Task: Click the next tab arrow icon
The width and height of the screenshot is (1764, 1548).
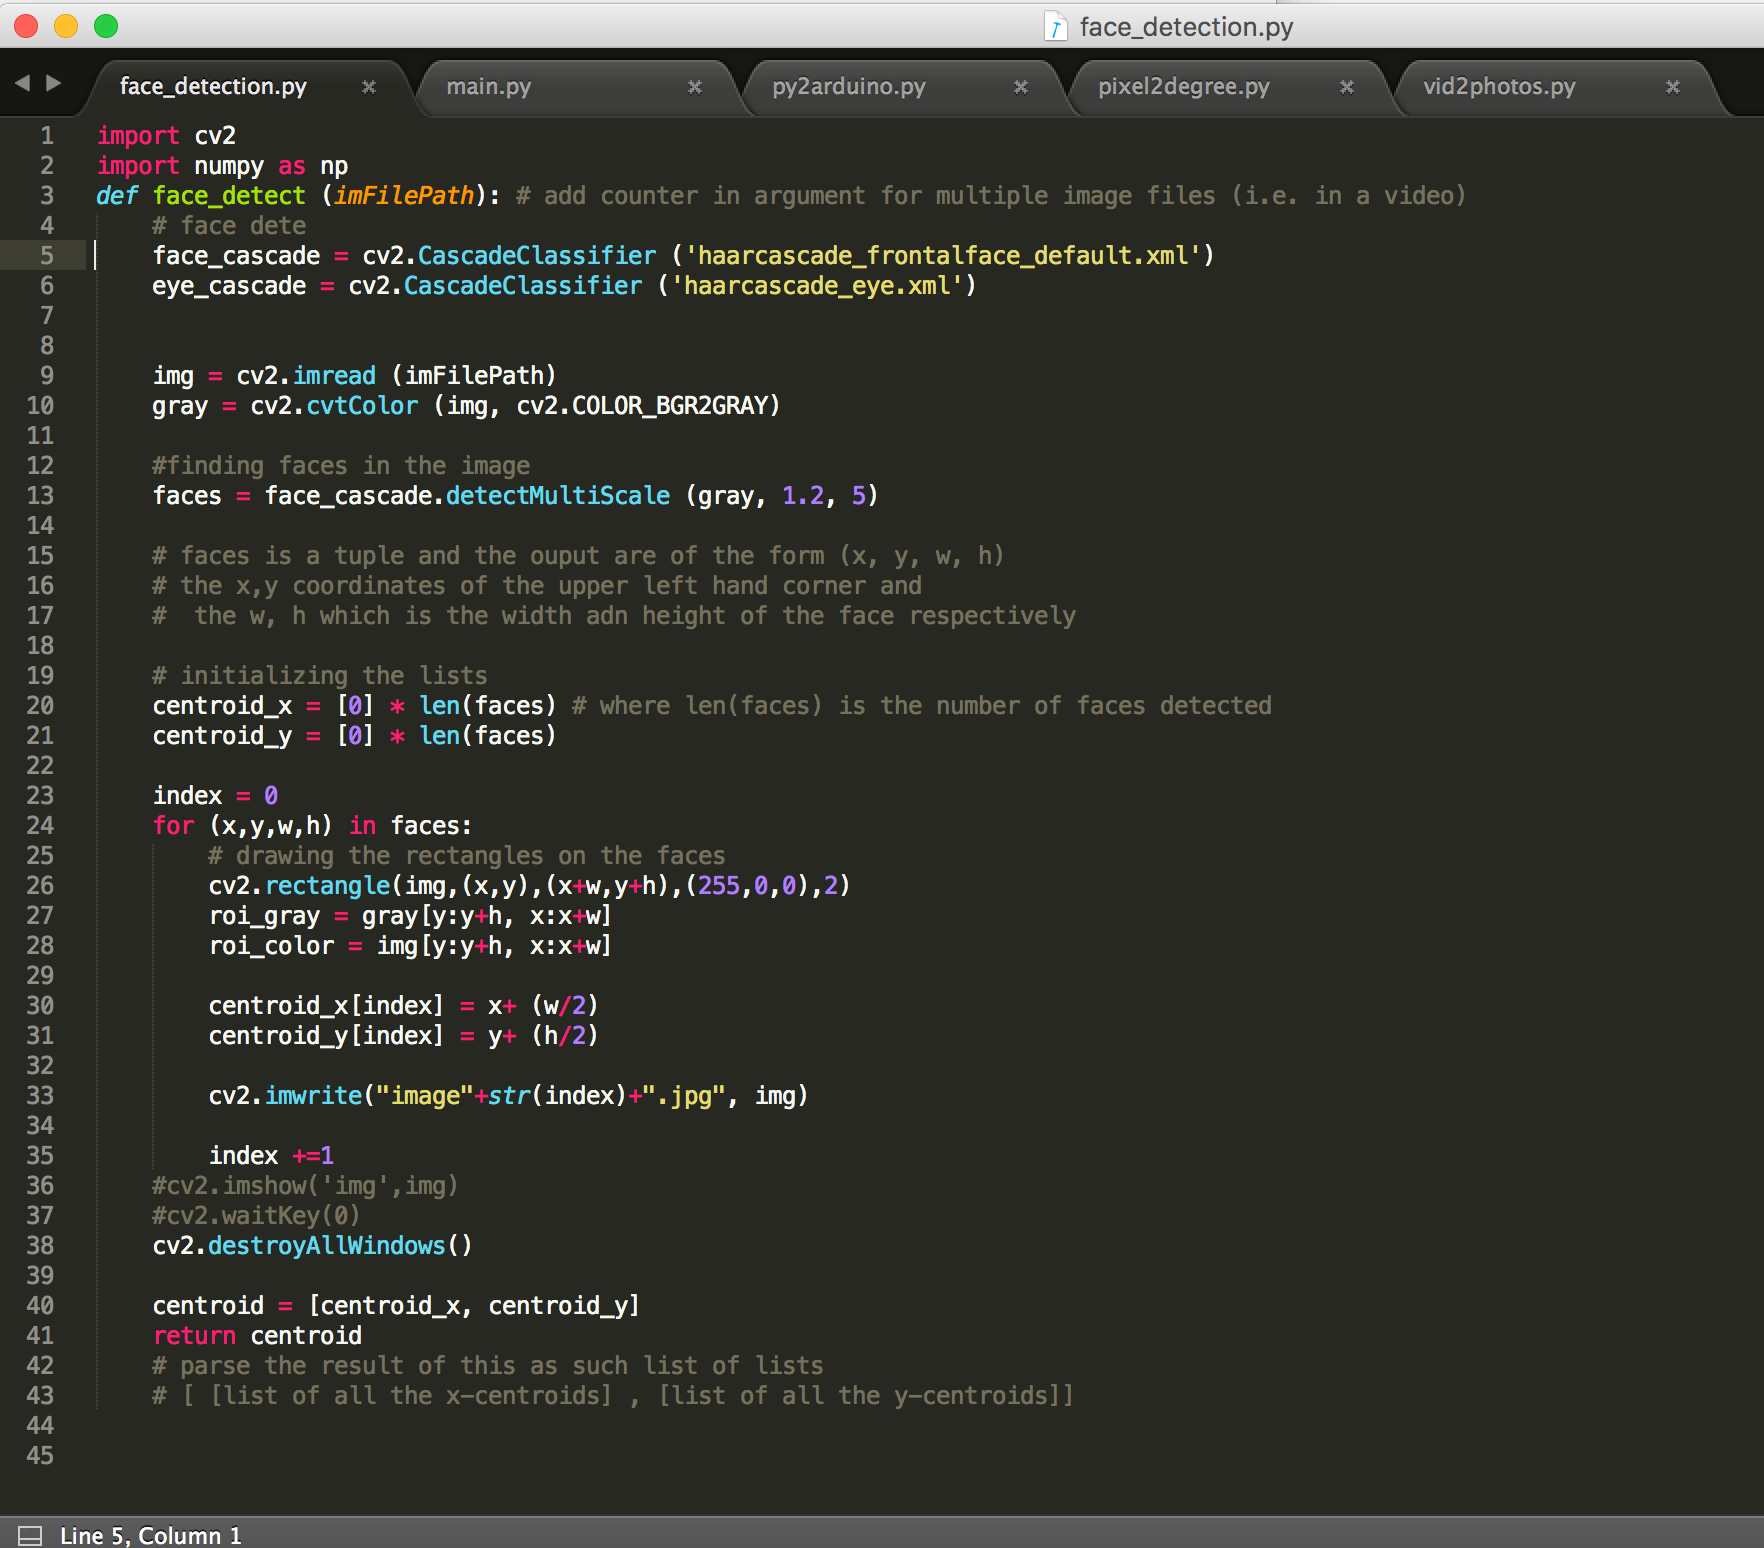Action: 54,83
